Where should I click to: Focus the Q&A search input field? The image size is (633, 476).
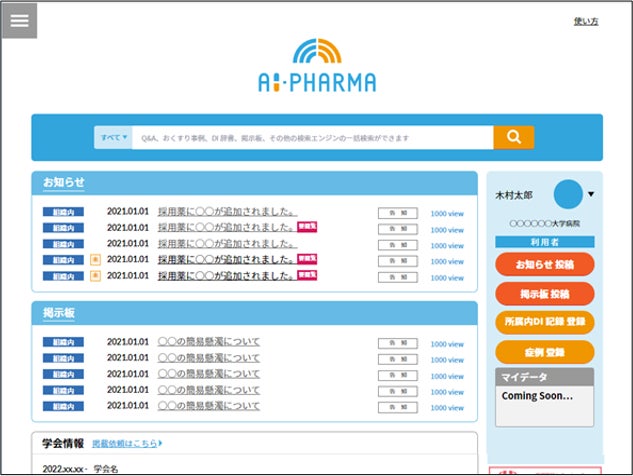[312, 138]
